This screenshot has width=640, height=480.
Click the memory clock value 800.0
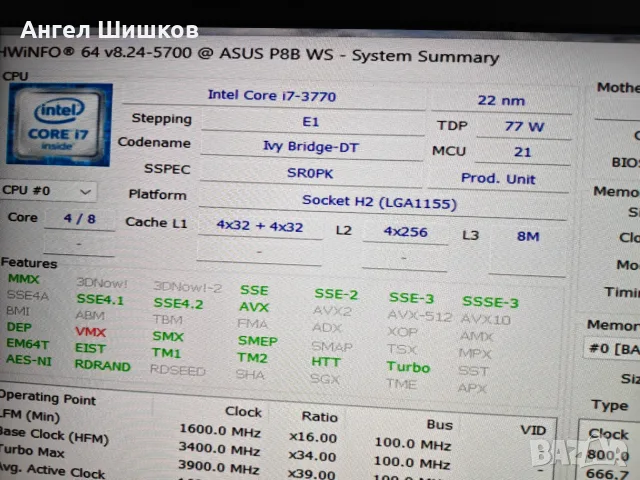click(x=607, y=455)
